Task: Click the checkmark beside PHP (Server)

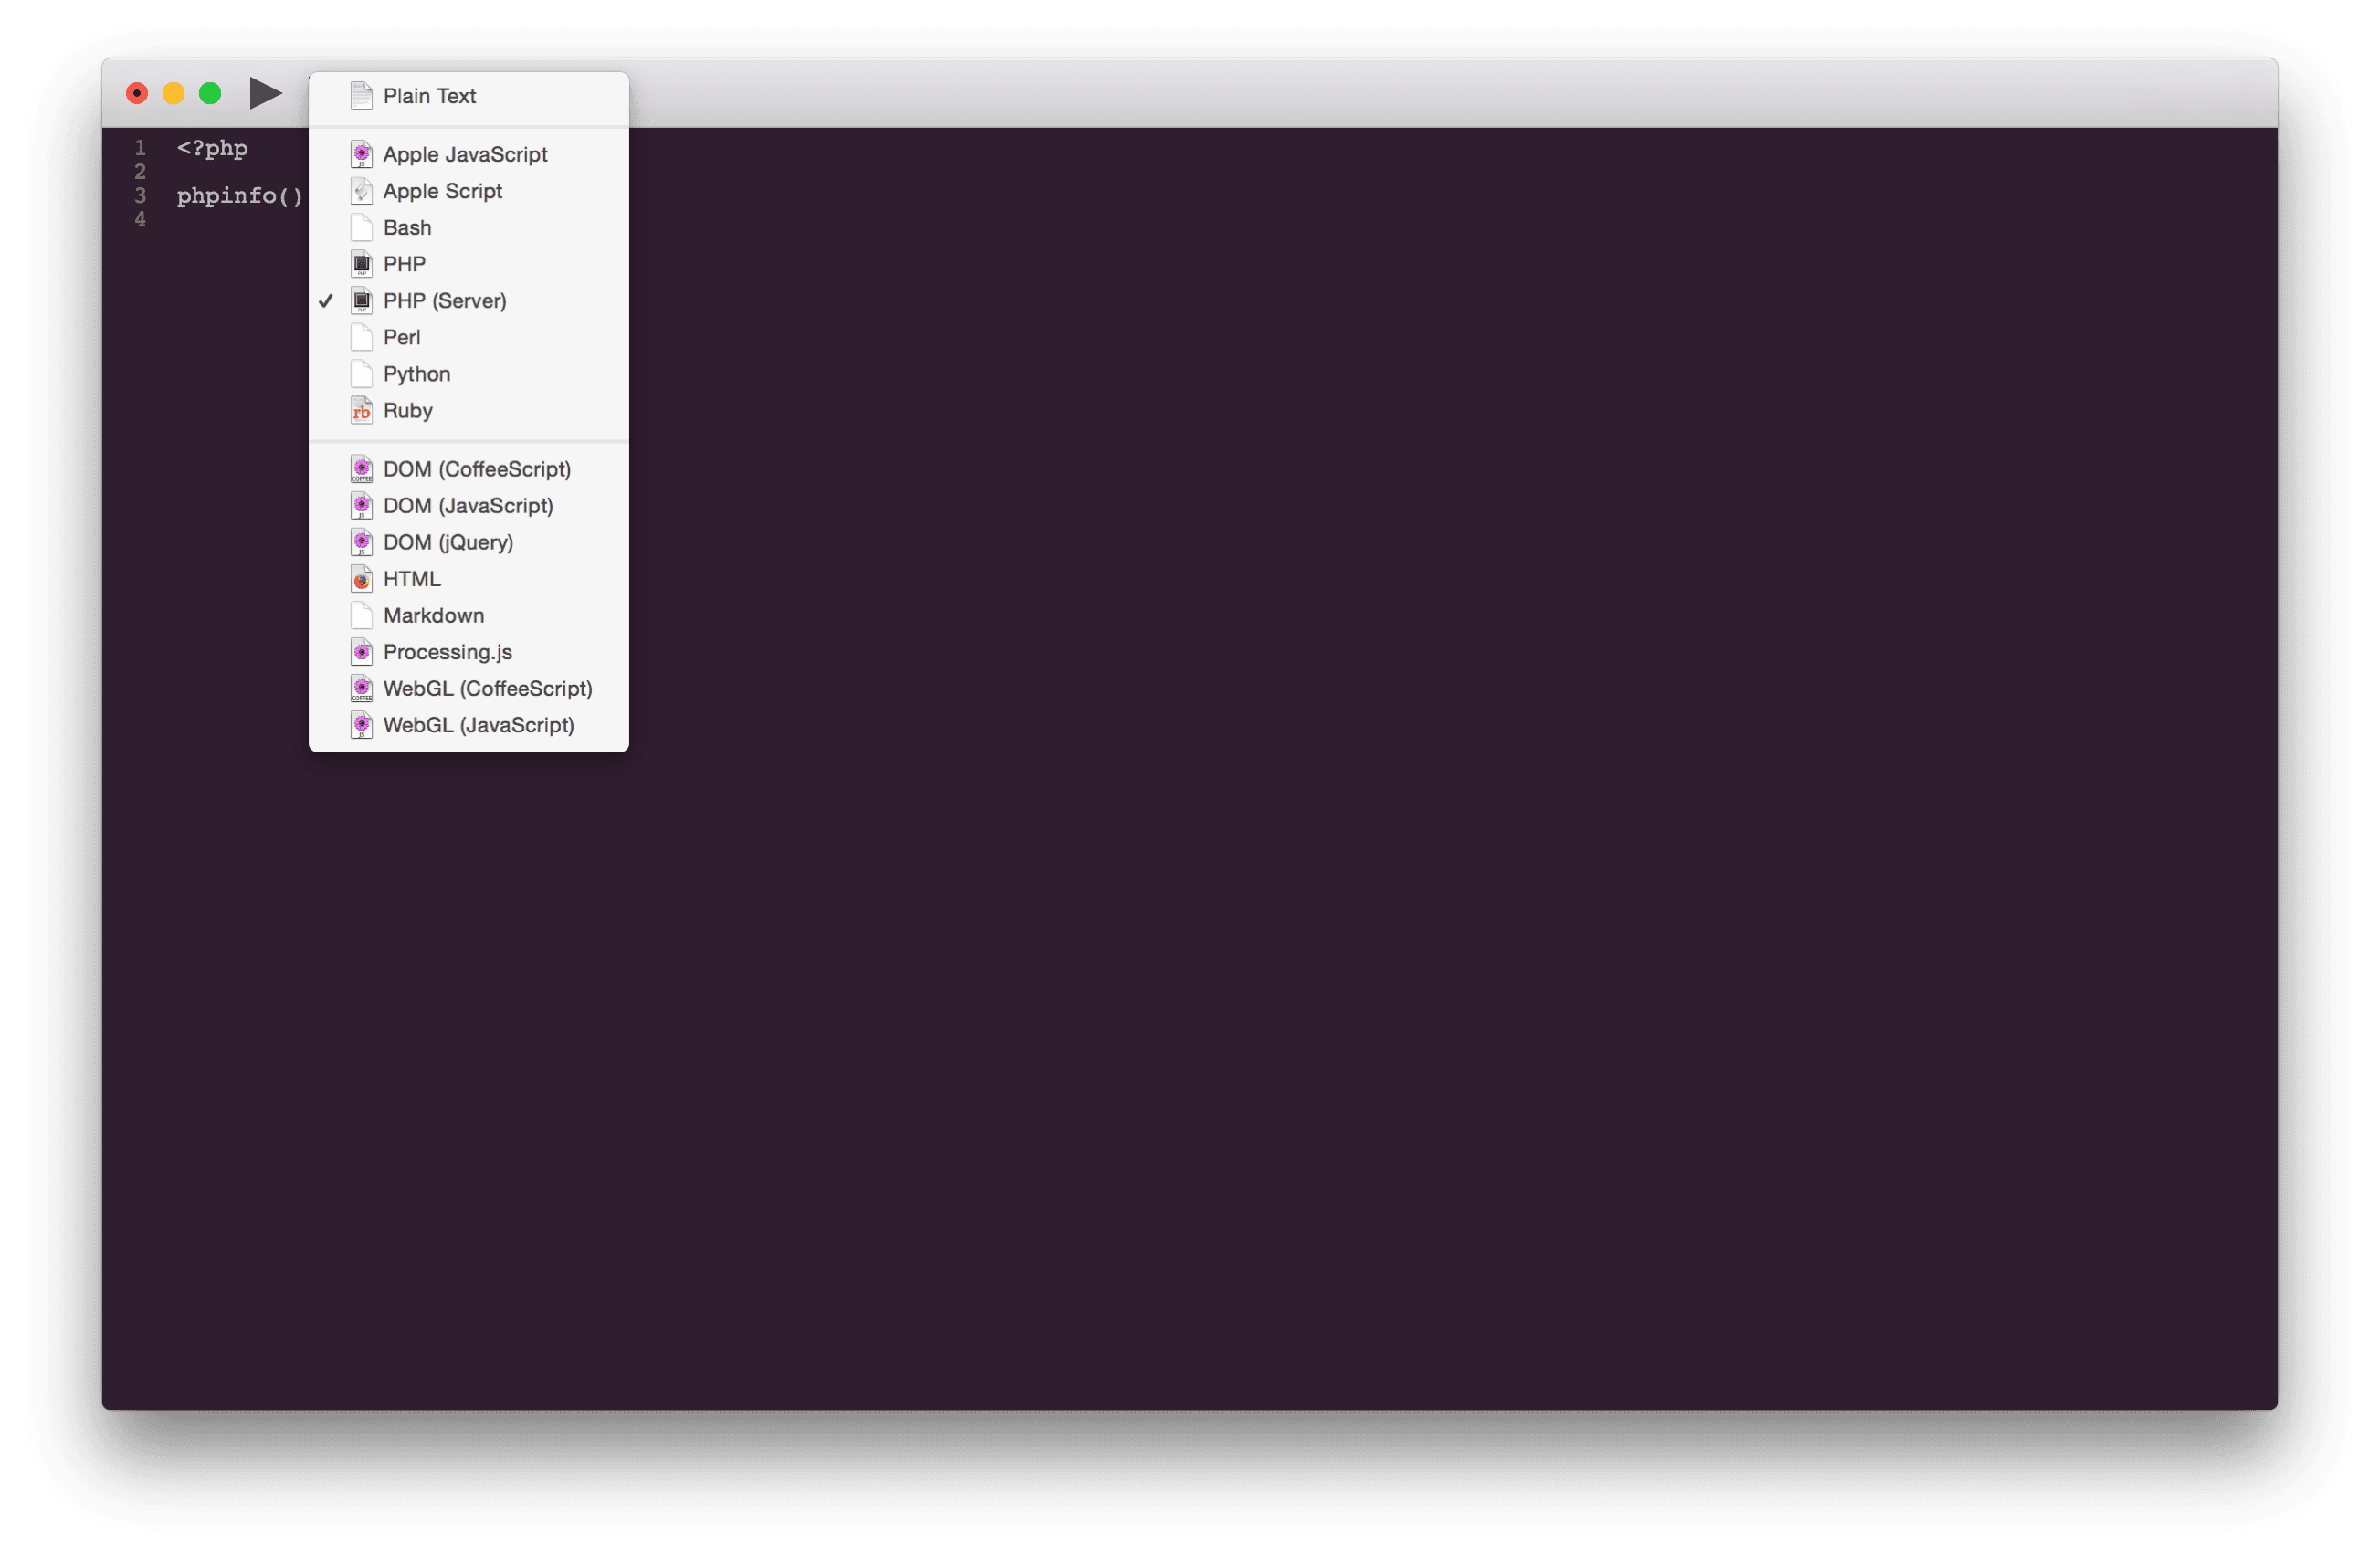Action: (x=326, y=301)
